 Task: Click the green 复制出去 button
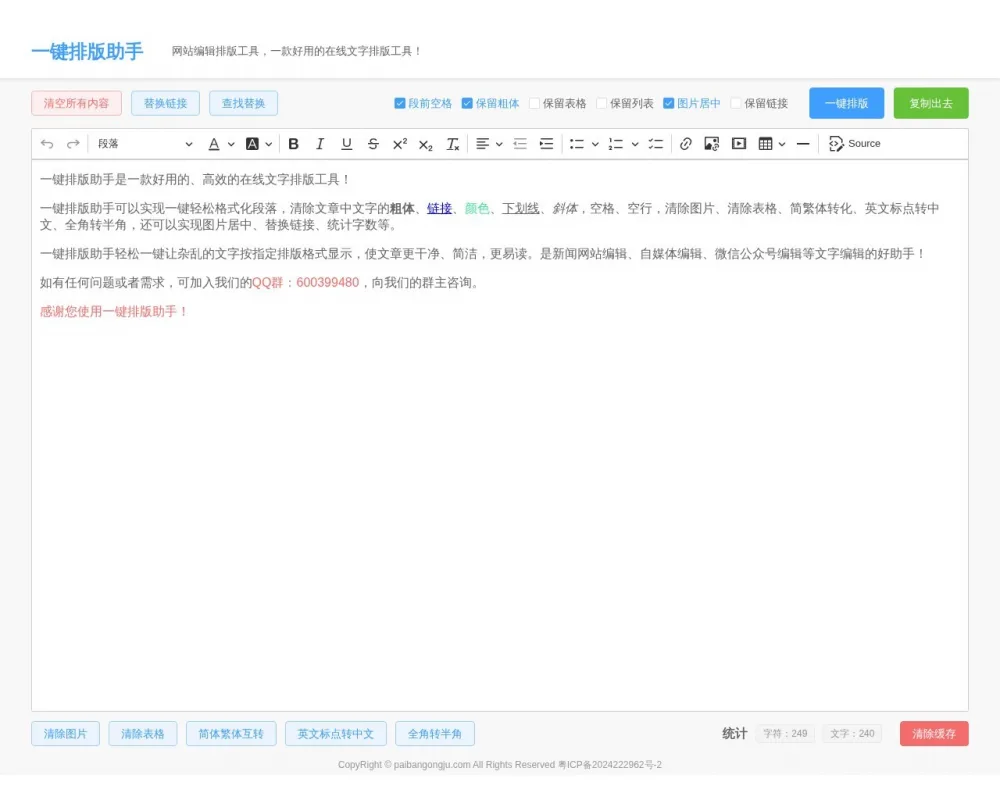(x=931, y=103)
